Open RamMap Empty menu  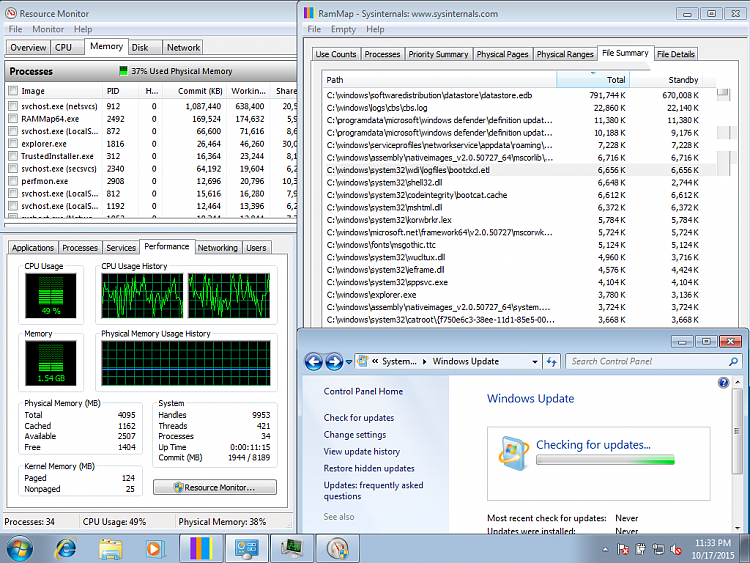[343, 29]
